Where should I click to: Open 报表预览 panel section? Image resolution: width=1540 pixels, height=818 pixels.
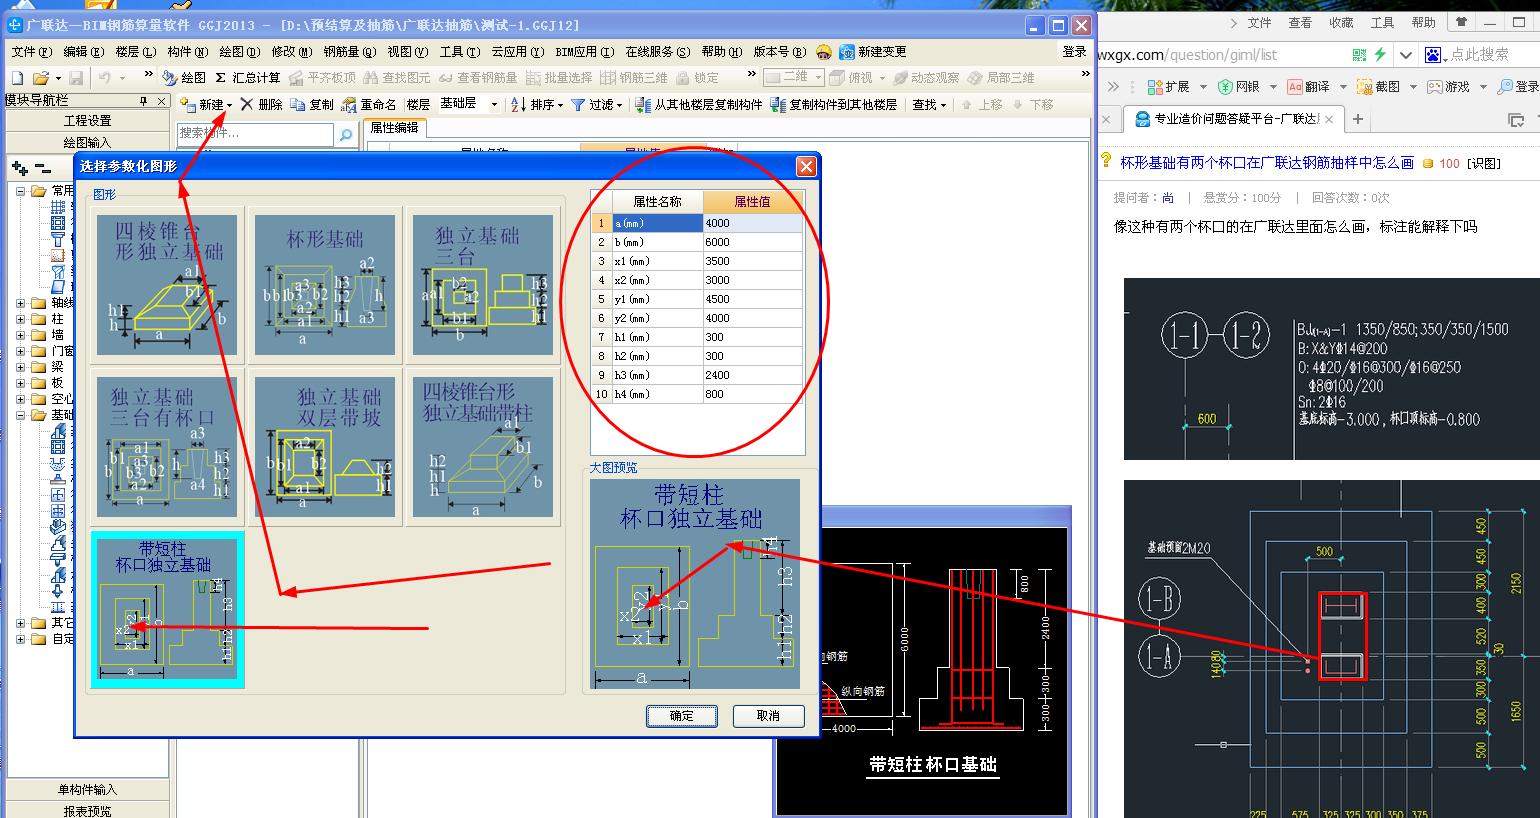pos(87,810)
